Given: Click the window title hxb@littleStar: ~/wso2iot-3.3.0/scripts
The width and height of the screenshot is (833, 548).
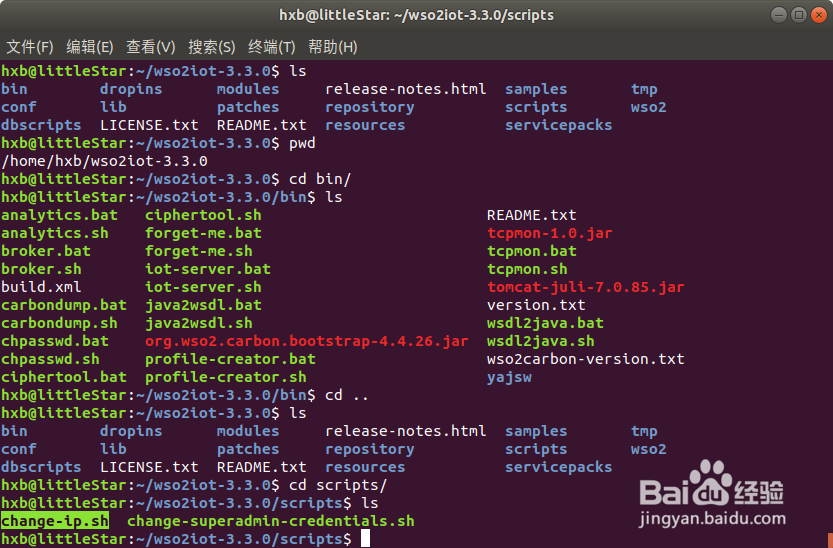Looking at the screenshot, I should click(416, 15).
